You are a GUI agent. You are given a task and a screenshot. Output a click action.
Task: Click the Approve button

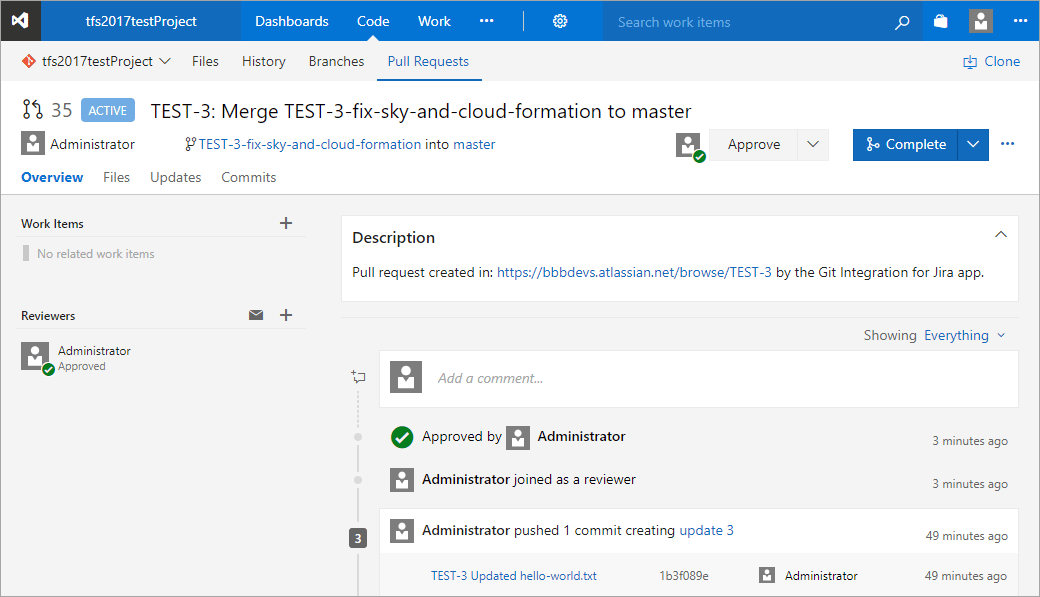coord(753,145)
